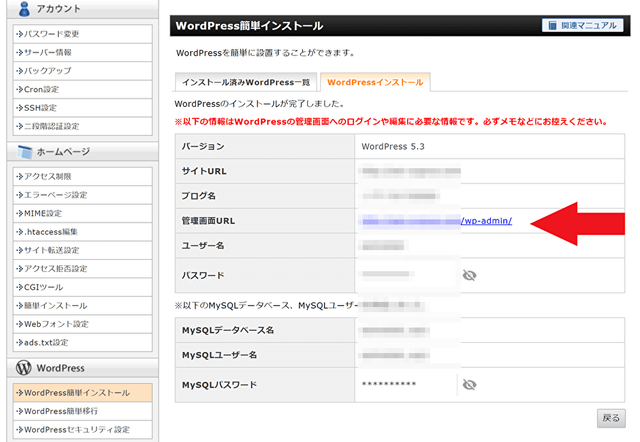Click the red warning notice text

tap(391, 122)
